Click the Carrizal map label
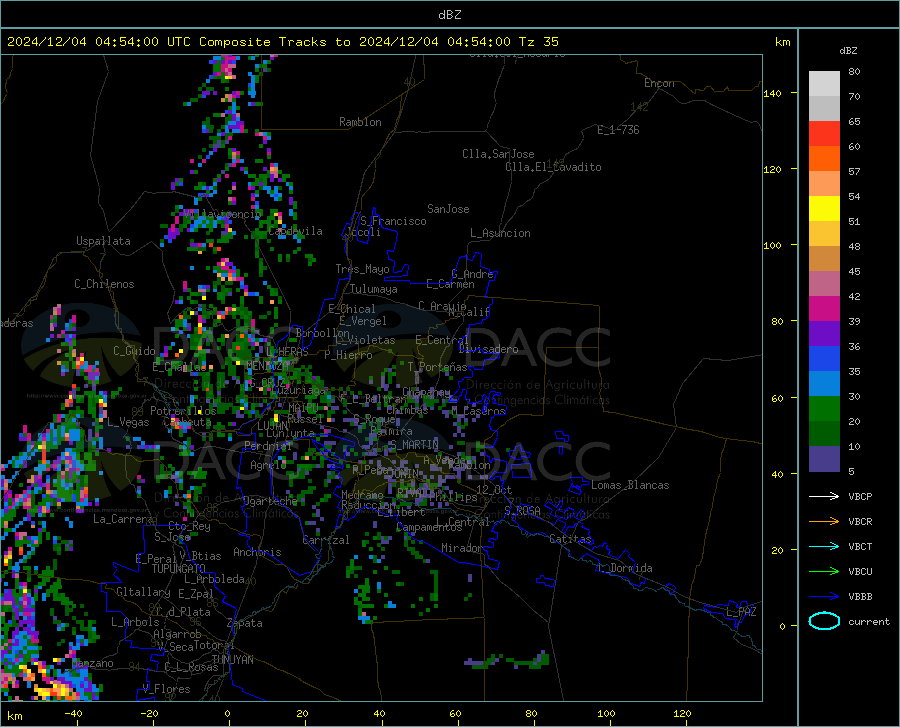The image size is (900, 727). pos(326,540)
